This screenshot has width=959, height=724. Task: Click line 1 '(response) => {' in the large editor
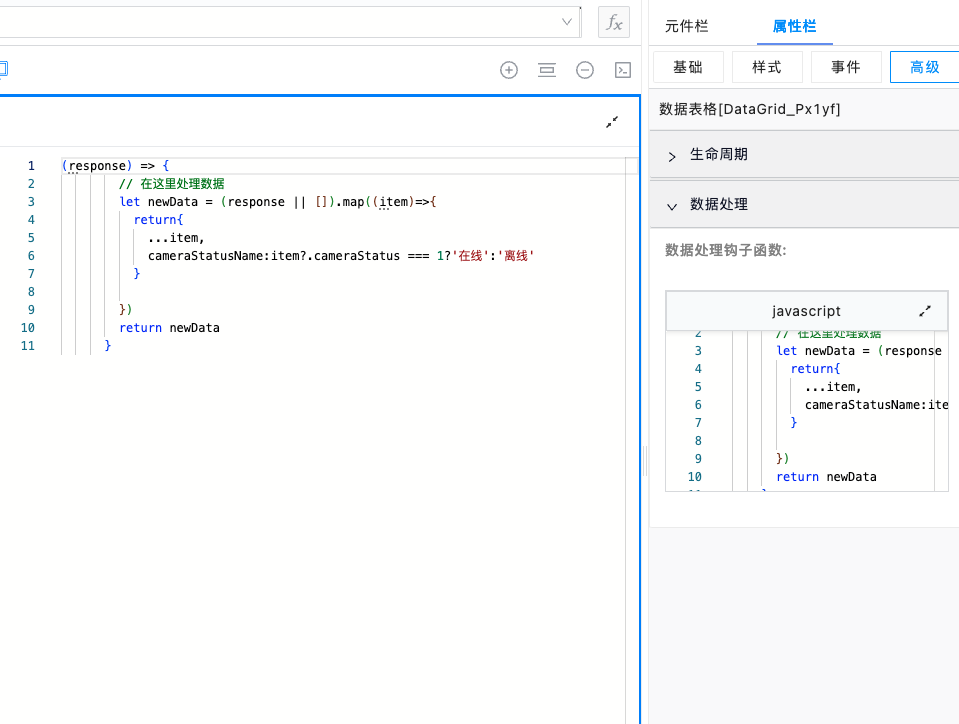point(116,166)
